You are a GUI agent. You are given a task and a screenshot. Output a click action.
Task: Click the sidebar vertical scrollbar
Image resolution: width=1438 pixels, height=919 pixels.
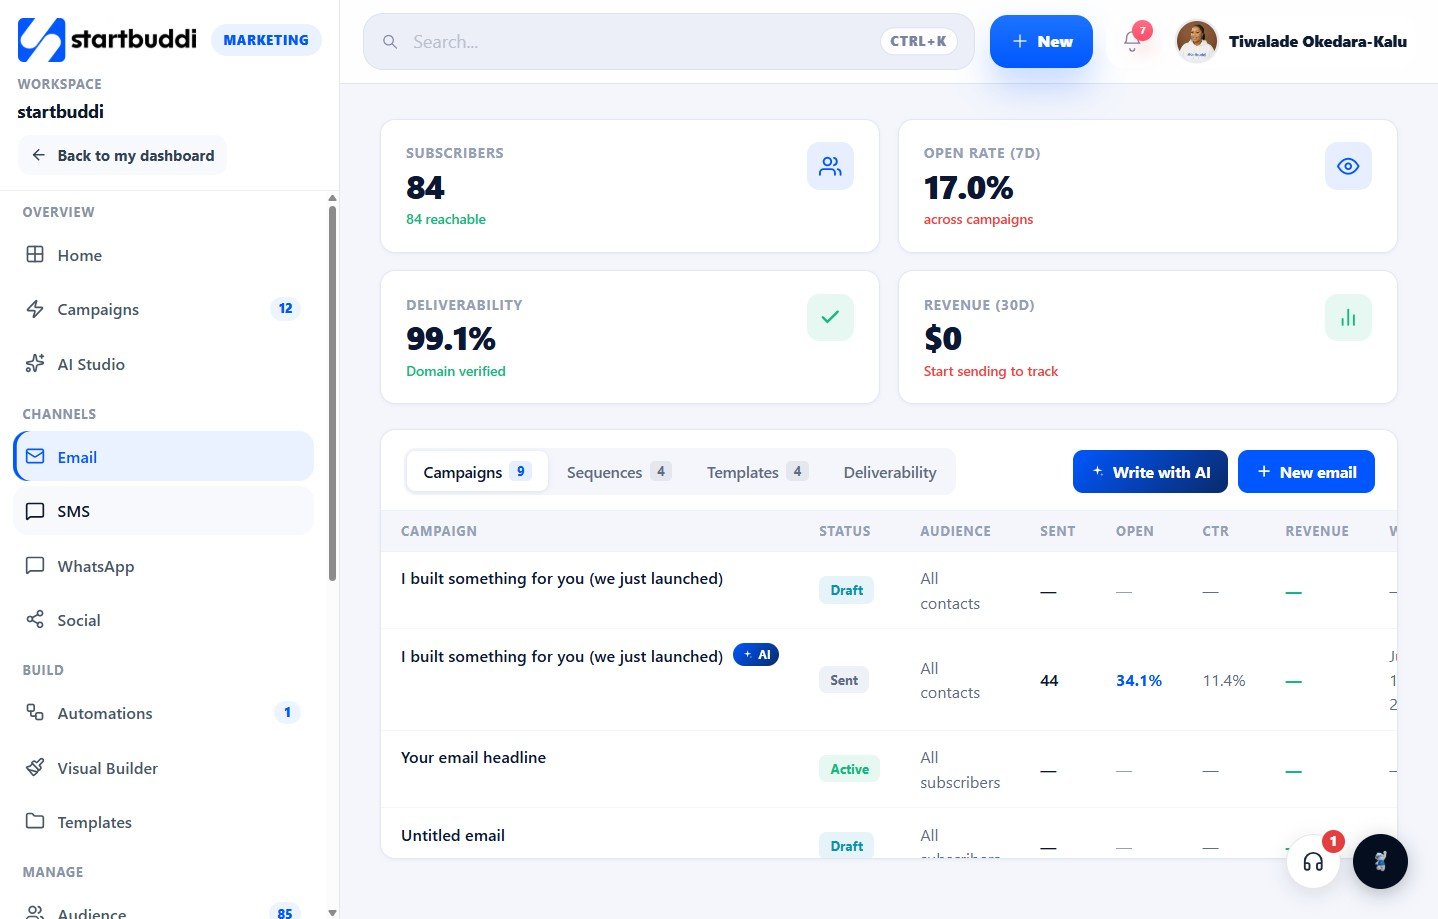[x=332, y=393]
